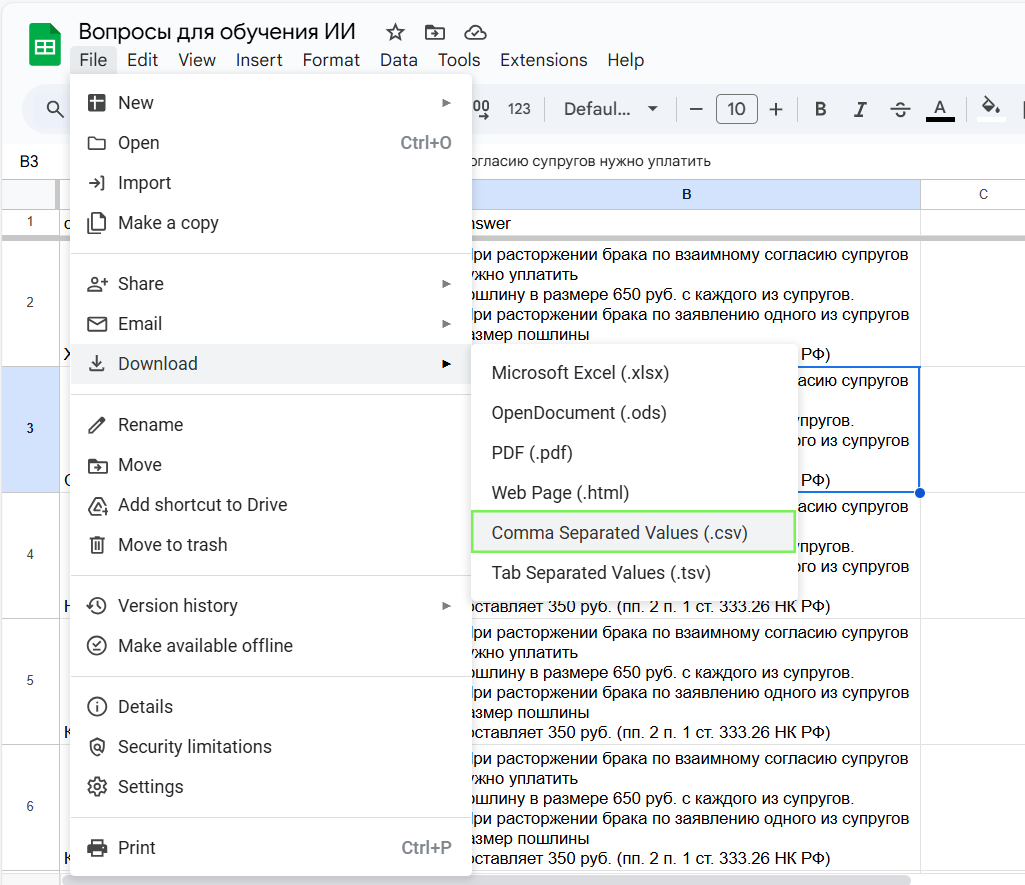Open the Extensions menu

(x=543, y=60)
